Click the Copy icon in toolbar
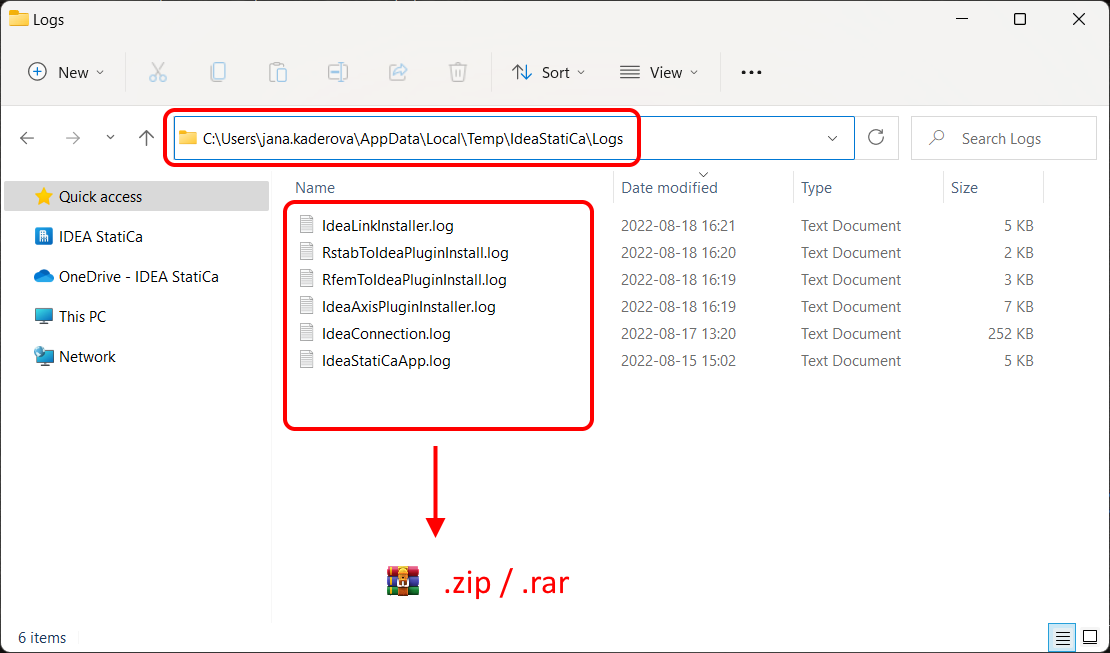 [218, 72]
